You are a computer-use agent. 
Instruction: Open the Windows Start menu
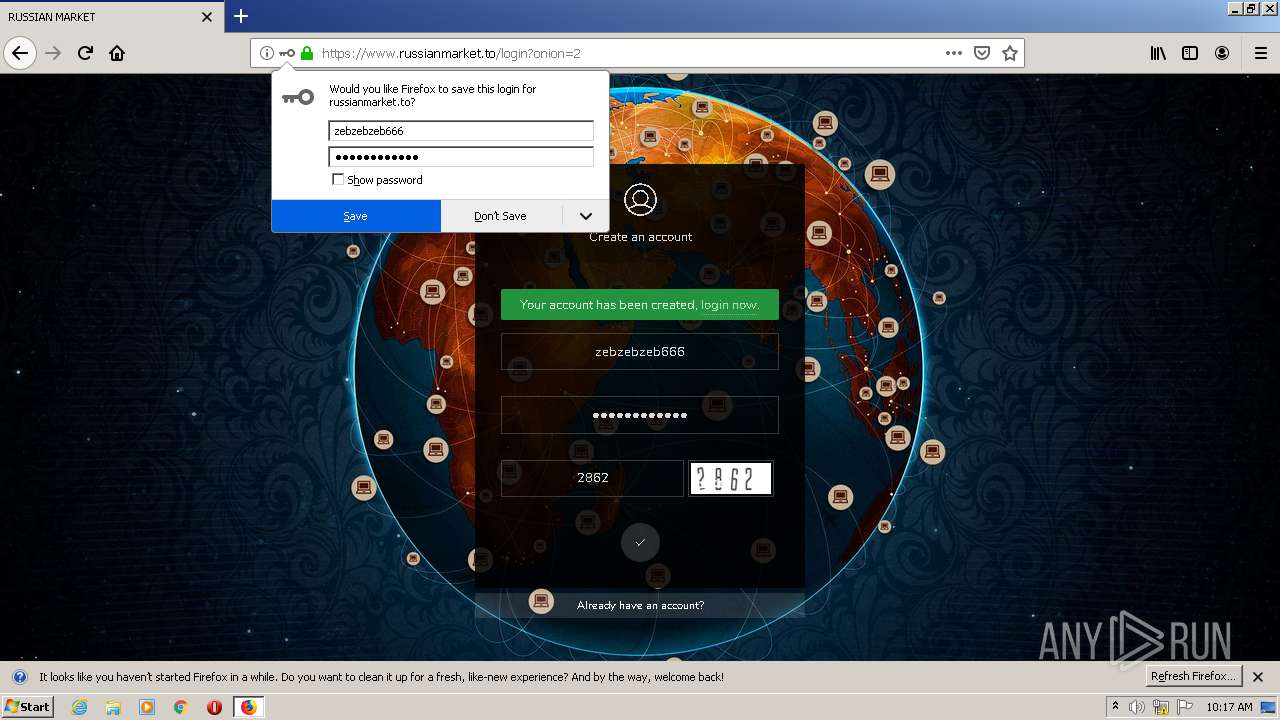[27, 706]
